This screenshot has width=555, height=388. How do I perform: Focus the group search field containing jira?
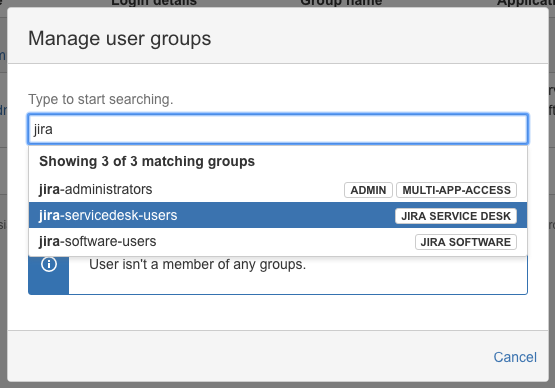point(278,129)
